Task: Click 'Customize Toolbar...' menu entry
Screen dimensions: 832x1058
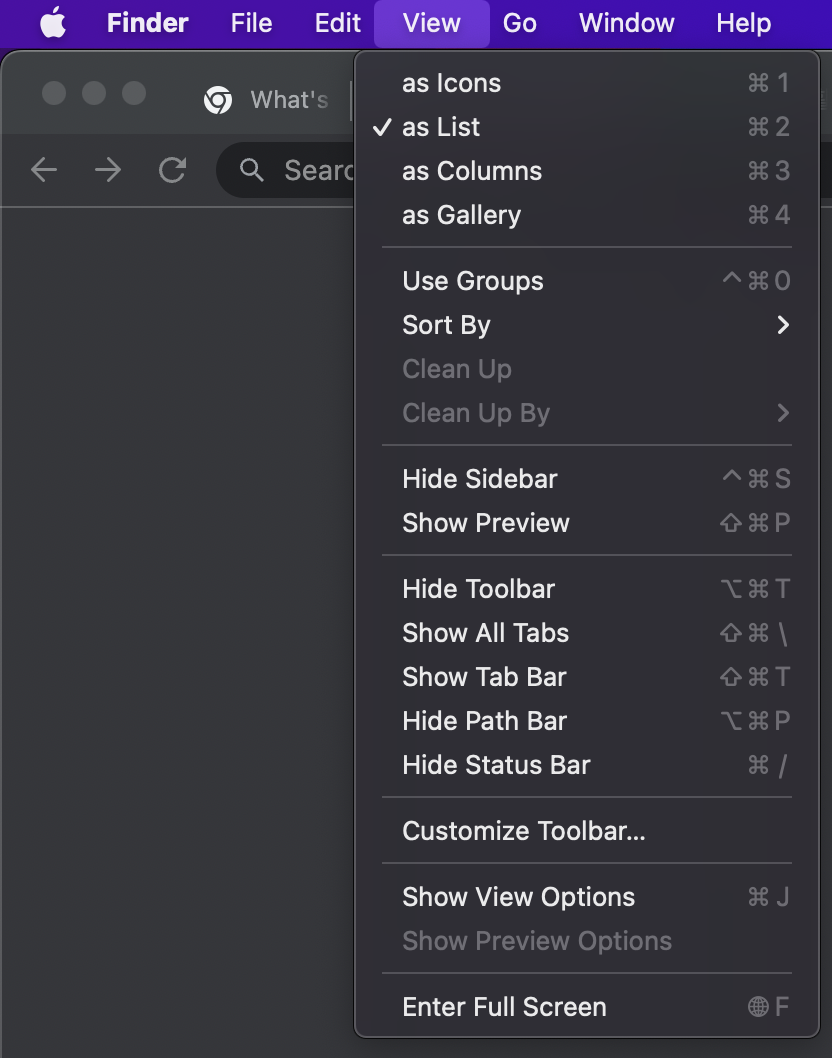Action: [523, 831]
